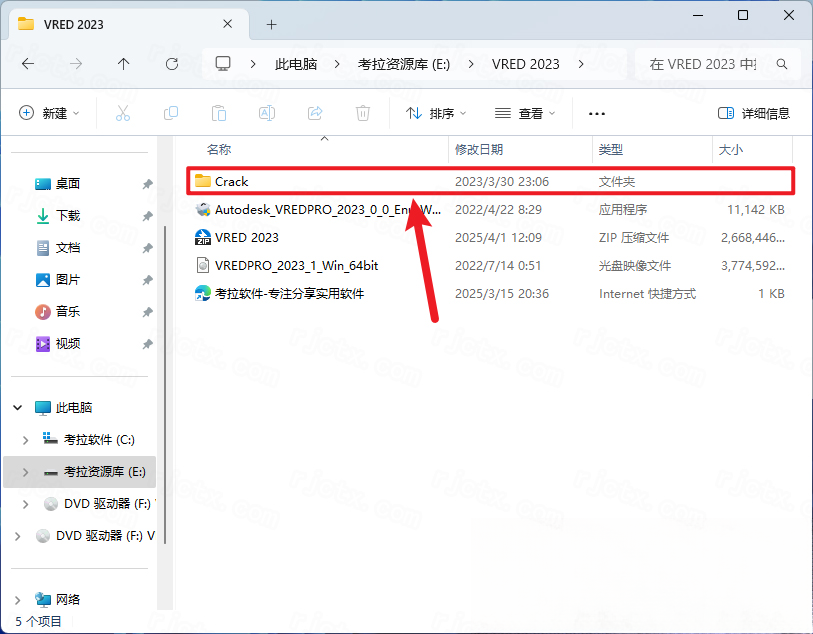The image size is (813, 634).
Task: Select the VRED 2023 ZIP file
Action: coord(490,237)
